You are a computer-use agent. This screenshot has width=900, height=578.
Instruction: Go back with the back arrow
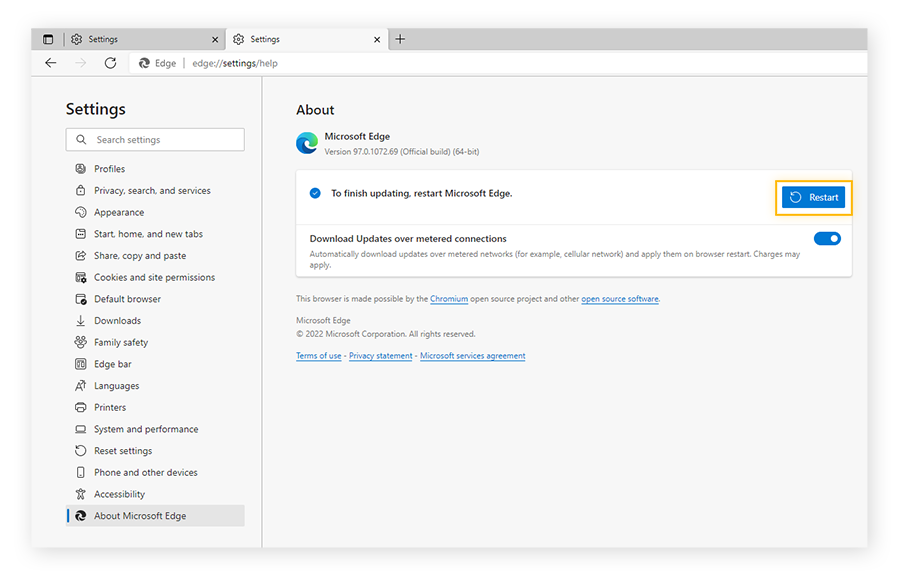tap(51, 63)
